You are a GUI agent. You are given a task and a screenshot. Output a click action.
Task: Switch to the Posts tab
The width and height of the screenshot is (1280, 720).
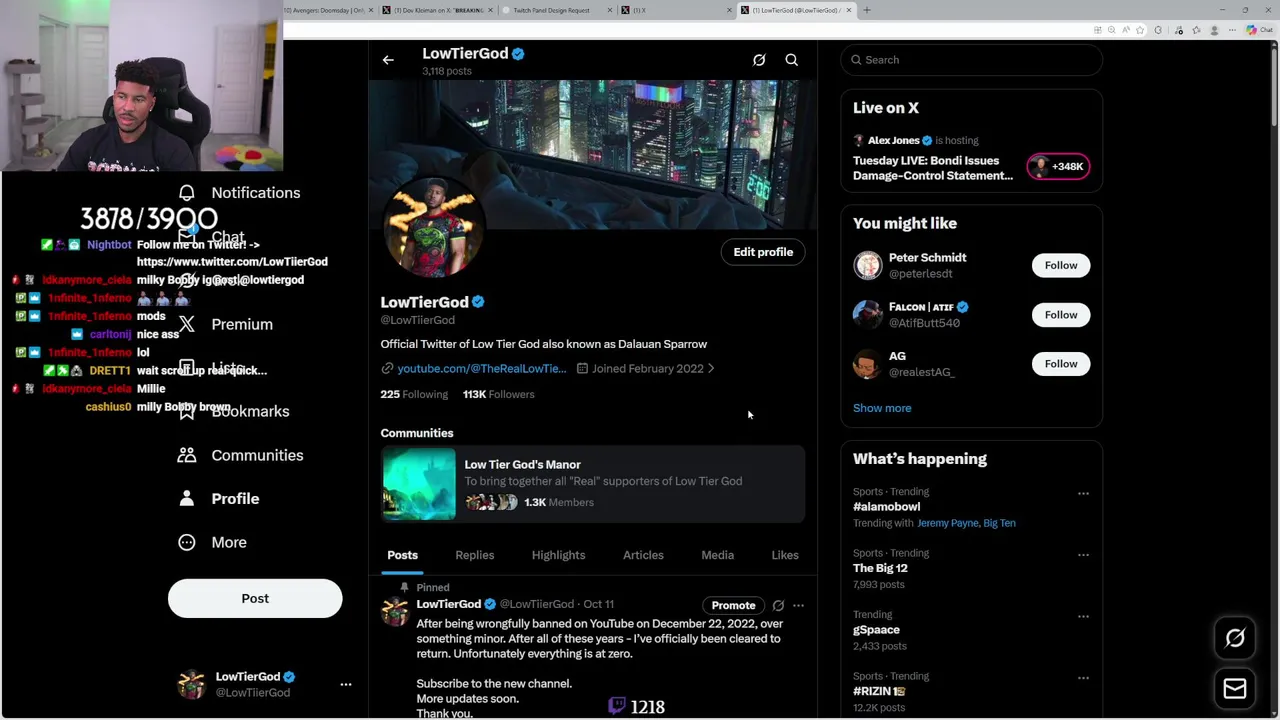pyautogui.click(x=402, y=555)
